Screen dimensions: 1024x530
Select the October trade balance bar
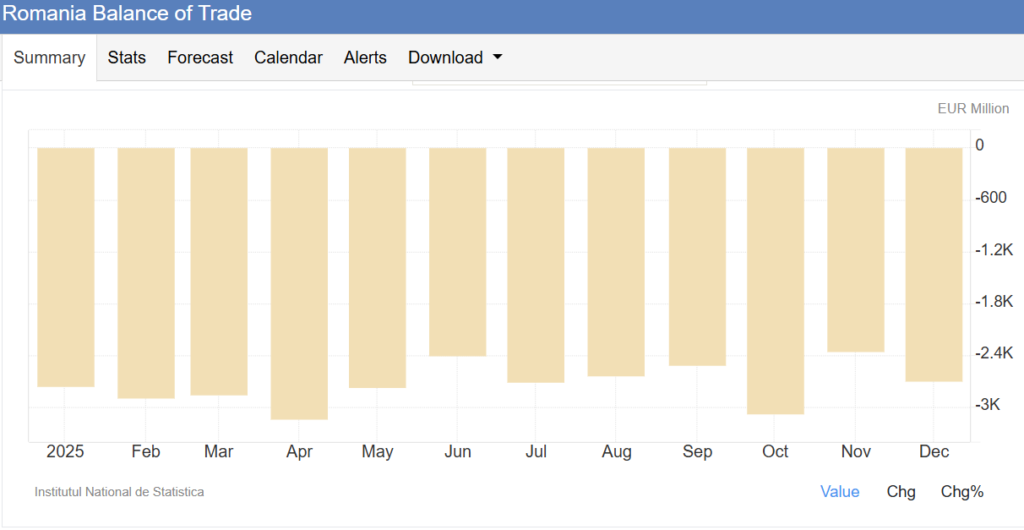click(775, 280)
